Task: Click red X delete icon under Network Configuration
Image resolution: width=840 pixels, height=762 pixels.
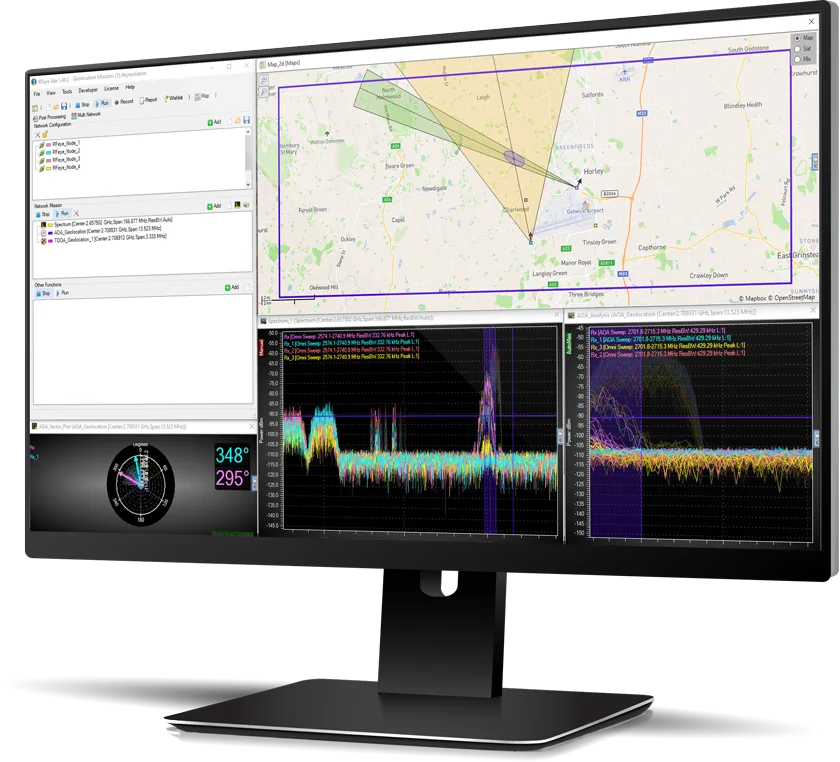Action: pyautogui.click(x=38, y=135)
